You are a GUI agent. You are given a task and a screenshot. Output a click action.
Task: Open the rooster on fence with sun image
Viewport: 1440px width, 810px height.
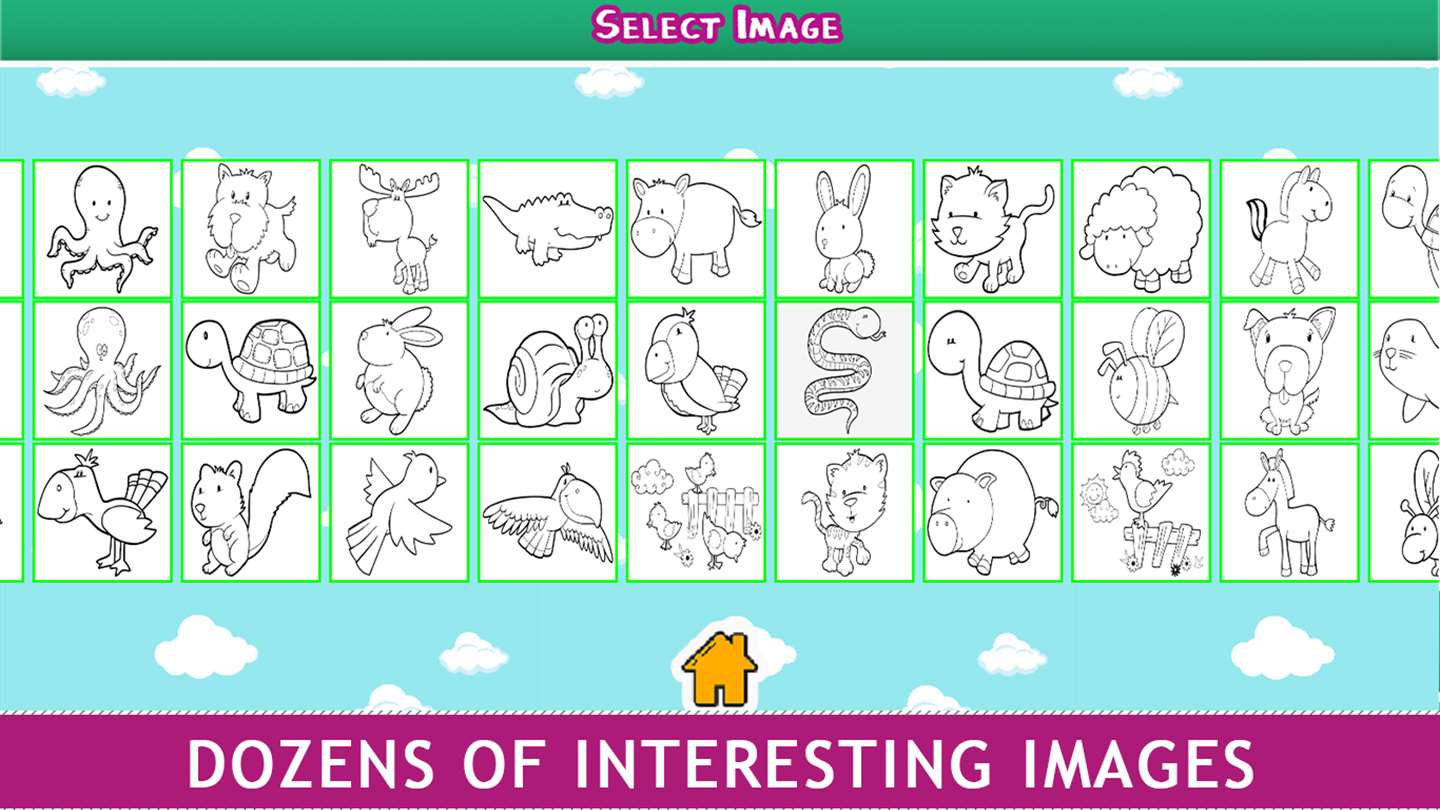(1141, 513)
